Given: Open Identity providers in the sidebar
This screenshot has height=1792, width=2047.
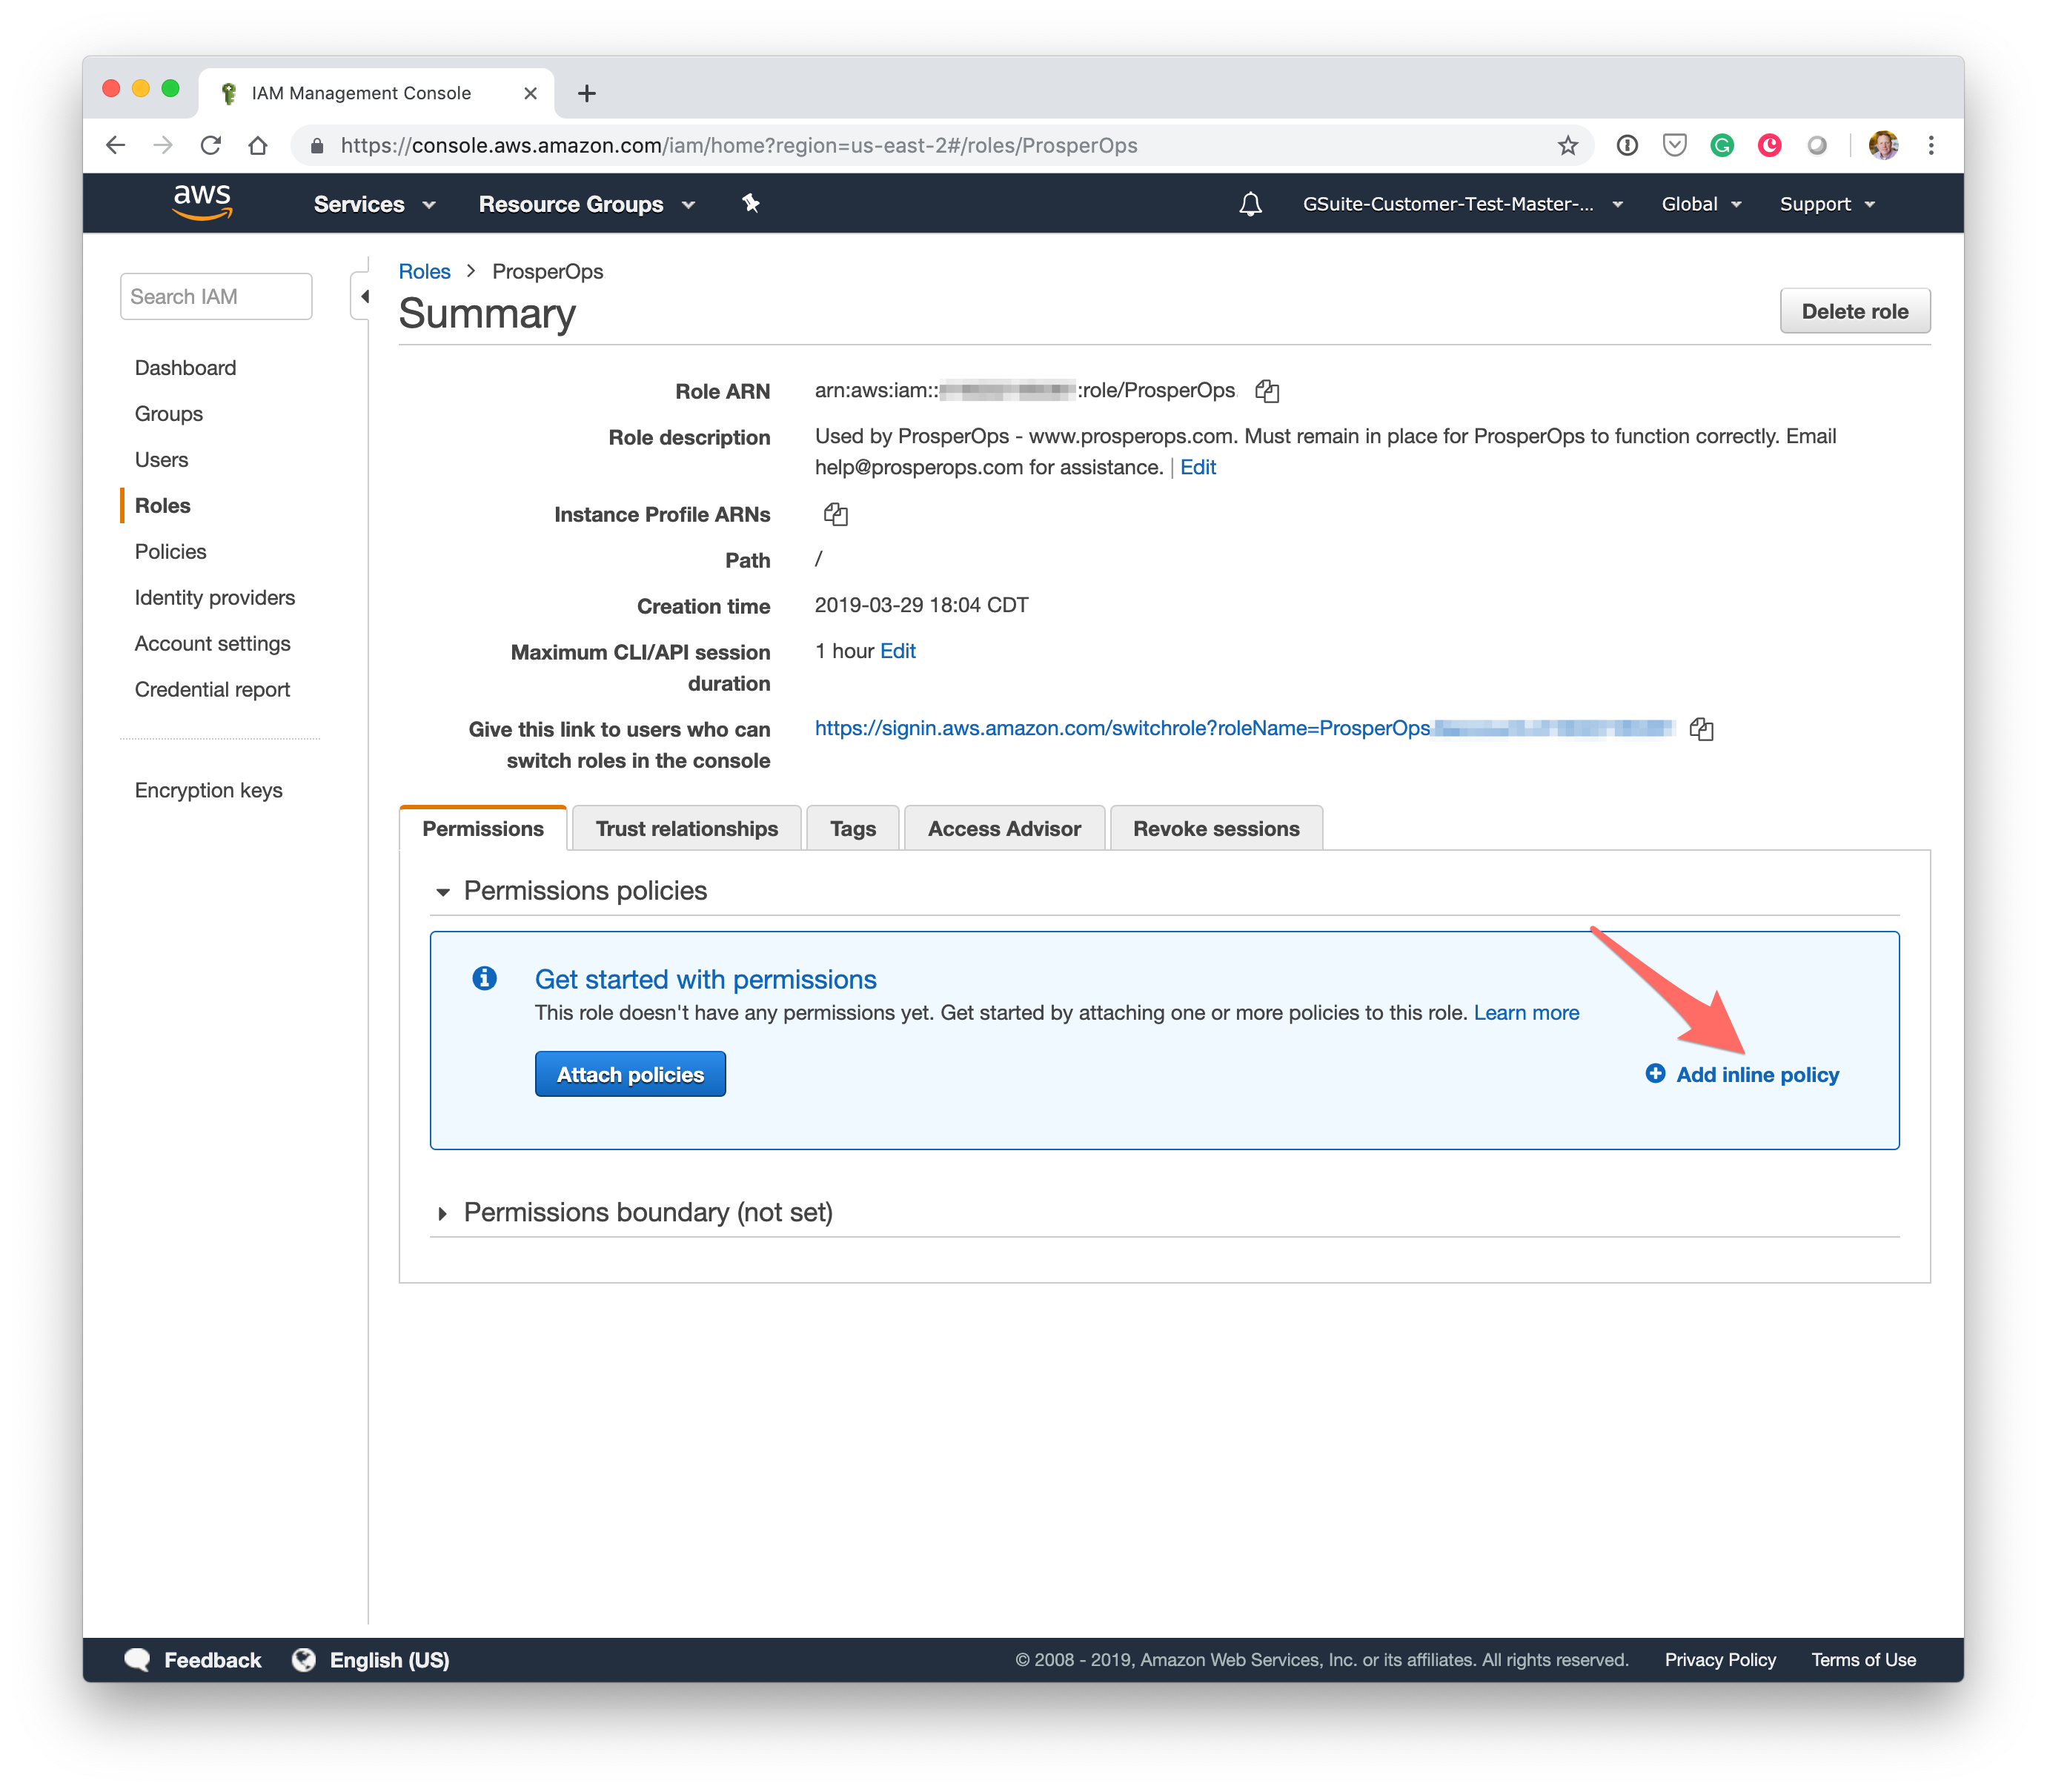Looking at the screenshot, I should point(215,597).
